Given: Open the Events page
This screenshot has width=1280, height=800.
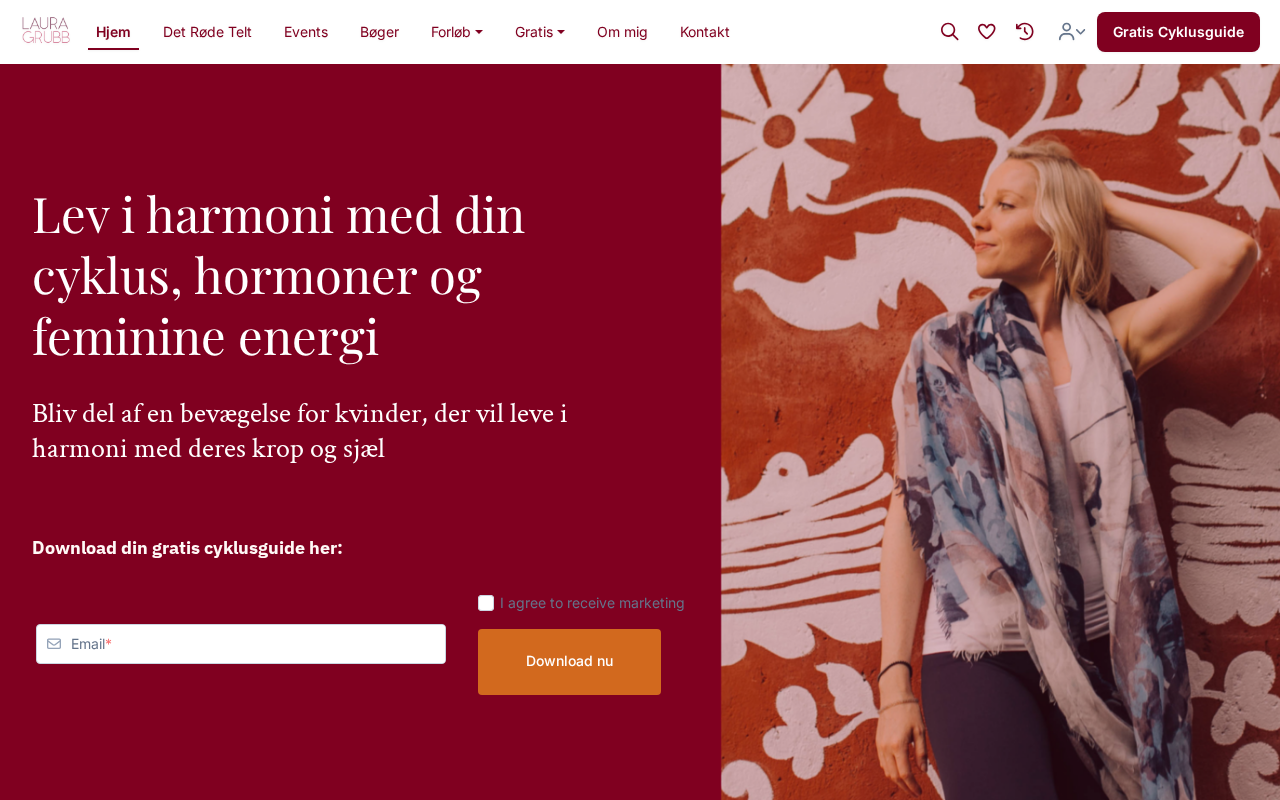Looking at the screenshot, I should (x=306, y=32).
